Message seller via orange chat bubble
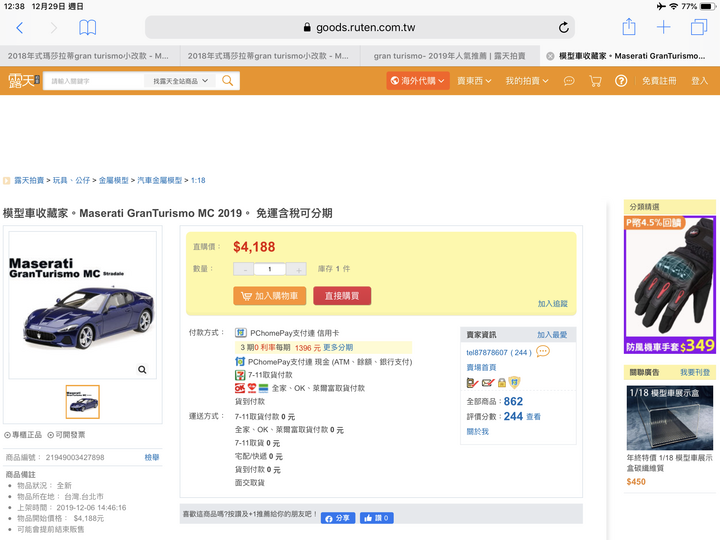 543,352
